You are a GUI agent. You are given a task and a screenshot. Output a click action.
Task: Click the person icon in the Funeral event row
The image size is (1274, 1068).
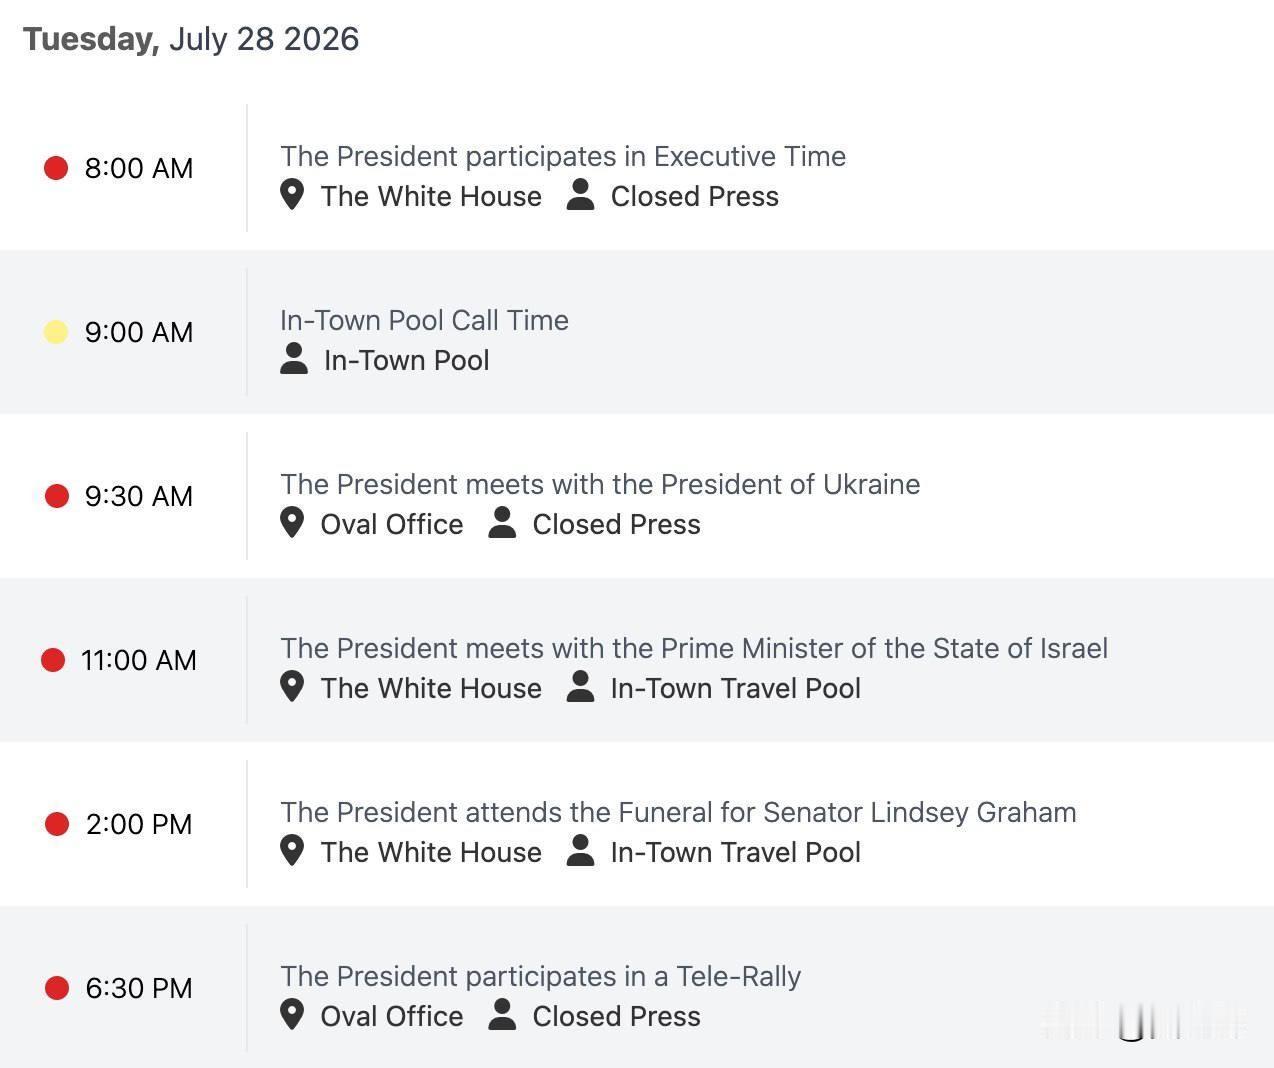580,851
